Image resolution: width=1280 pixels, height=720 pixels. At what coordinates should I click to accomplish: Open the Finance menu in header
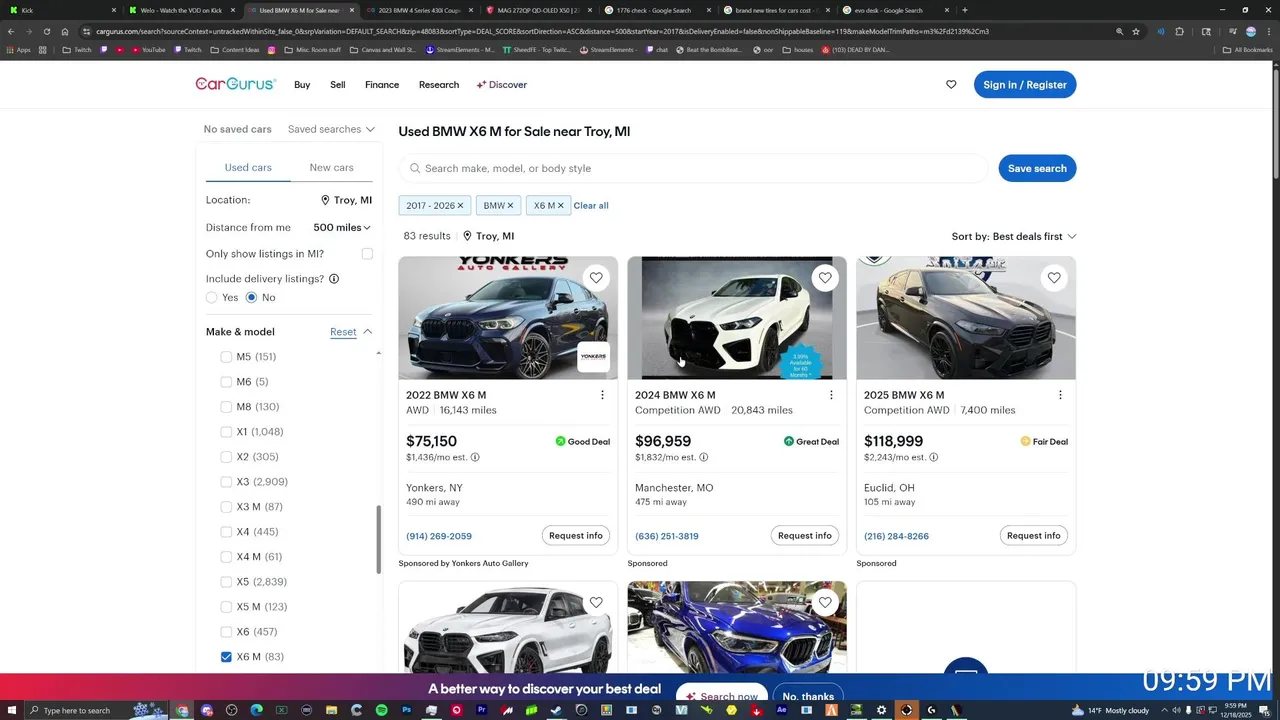pyautogui.click(x=382, y=85)
